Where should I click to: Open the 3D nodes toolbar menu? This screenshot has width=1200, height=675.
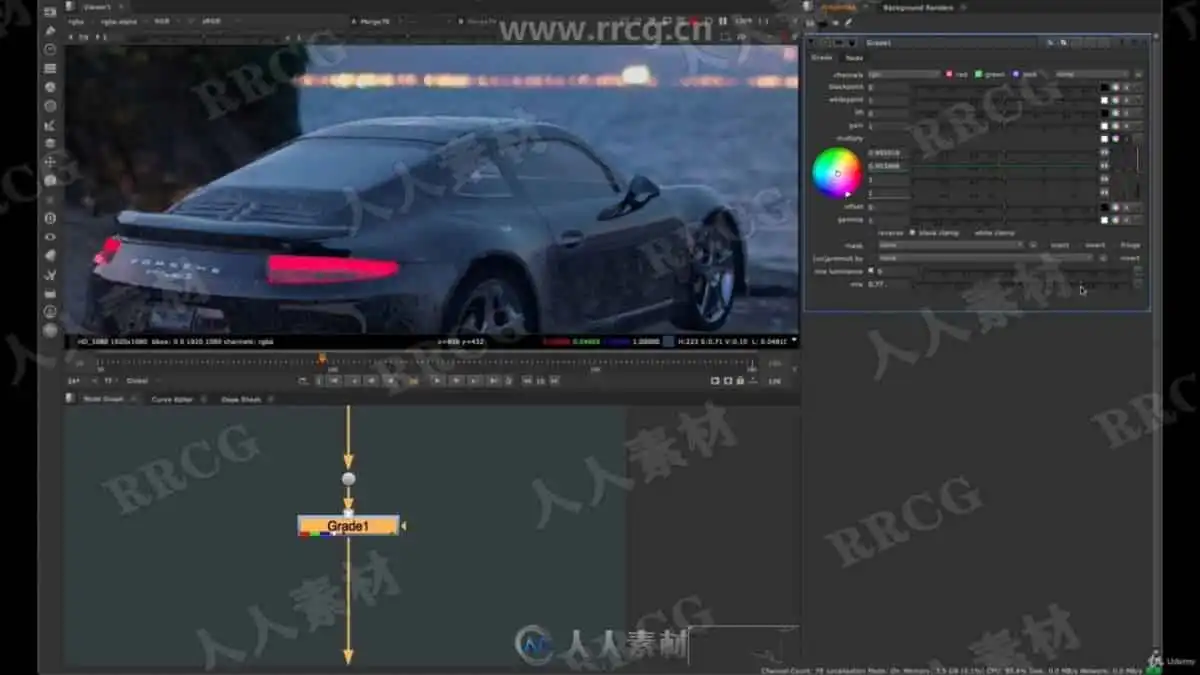point(50,181)
